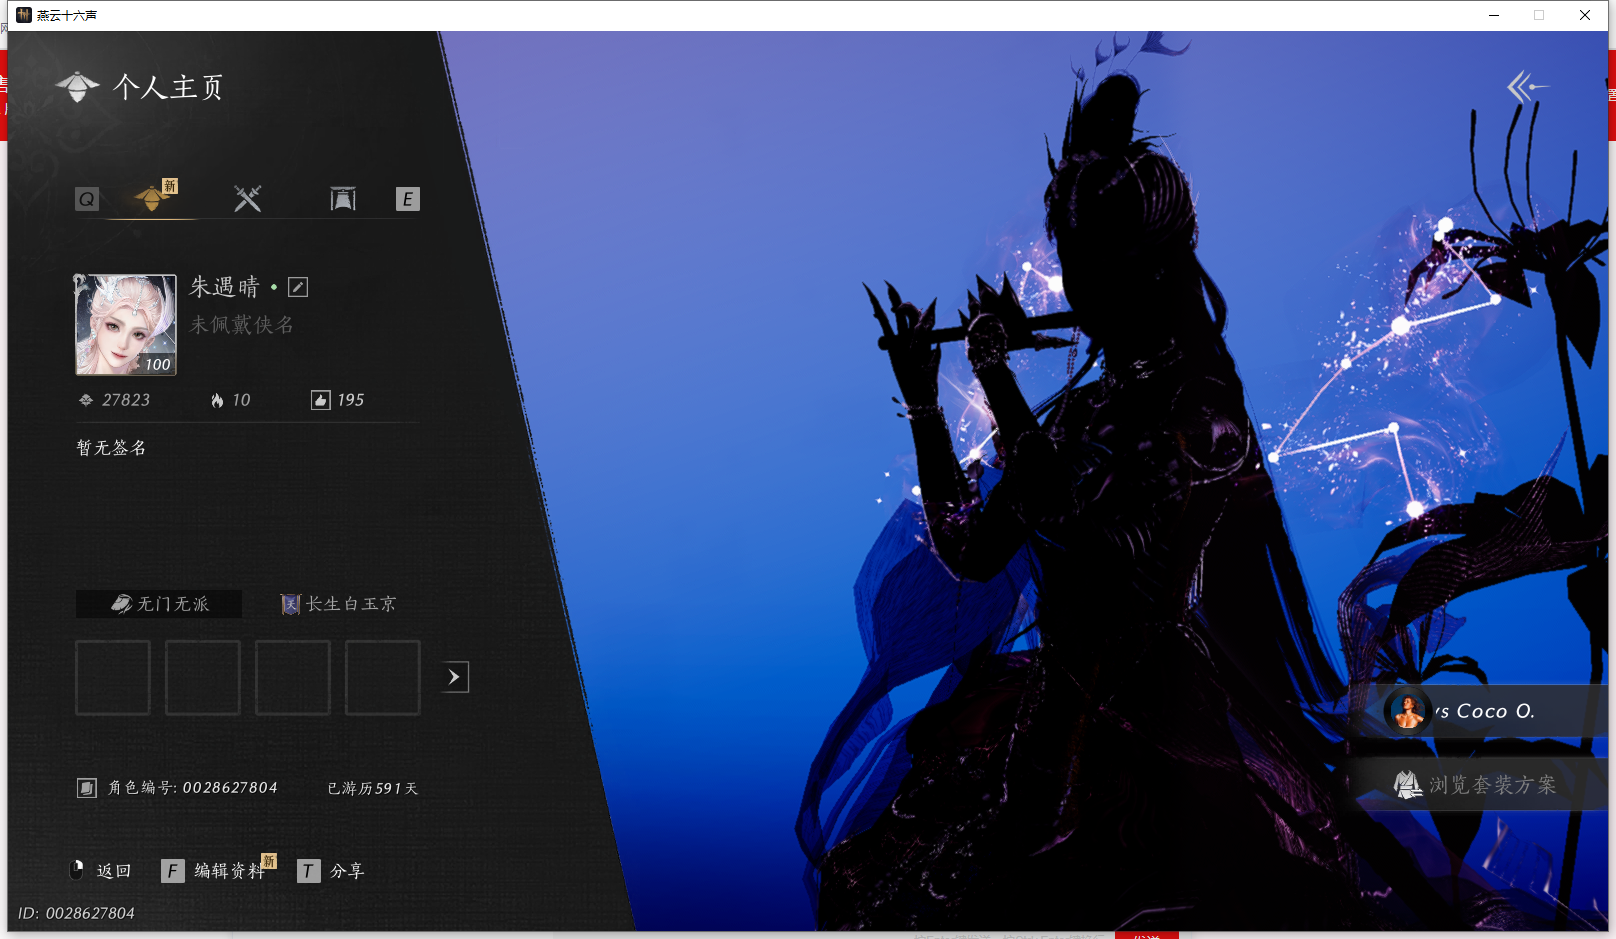Open the 长生白玉京 guild link

click(339, 604)
